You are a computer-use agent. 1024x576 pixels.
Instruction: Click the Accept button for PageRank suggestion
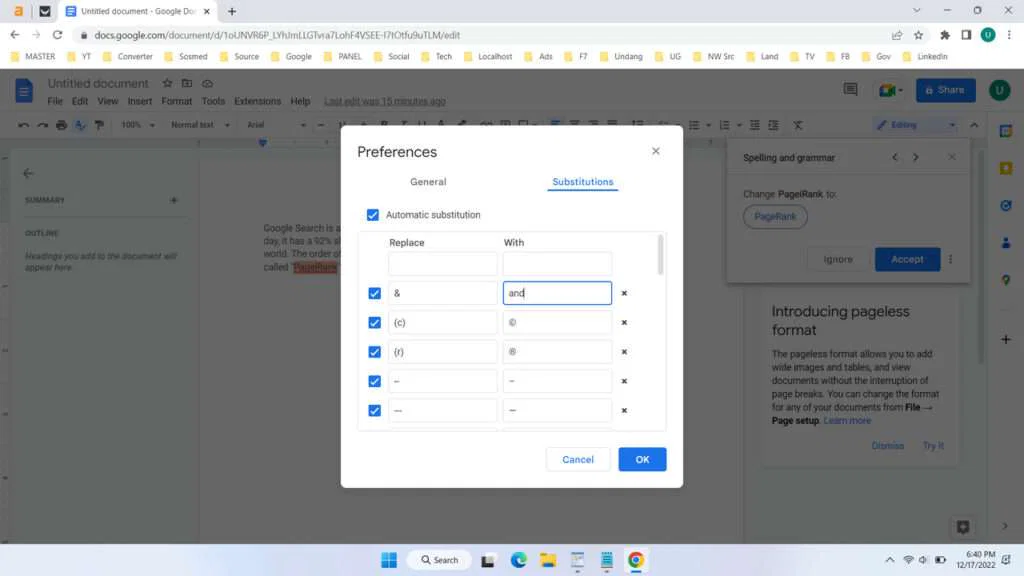907,259
